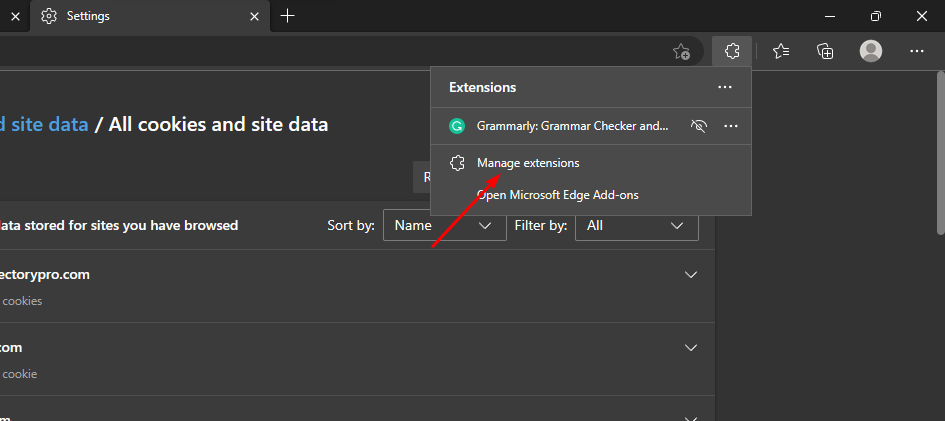Screen dimensions: 945x421
Task: Click the site data breadcrumb link
Action: (x=45, y=124)
